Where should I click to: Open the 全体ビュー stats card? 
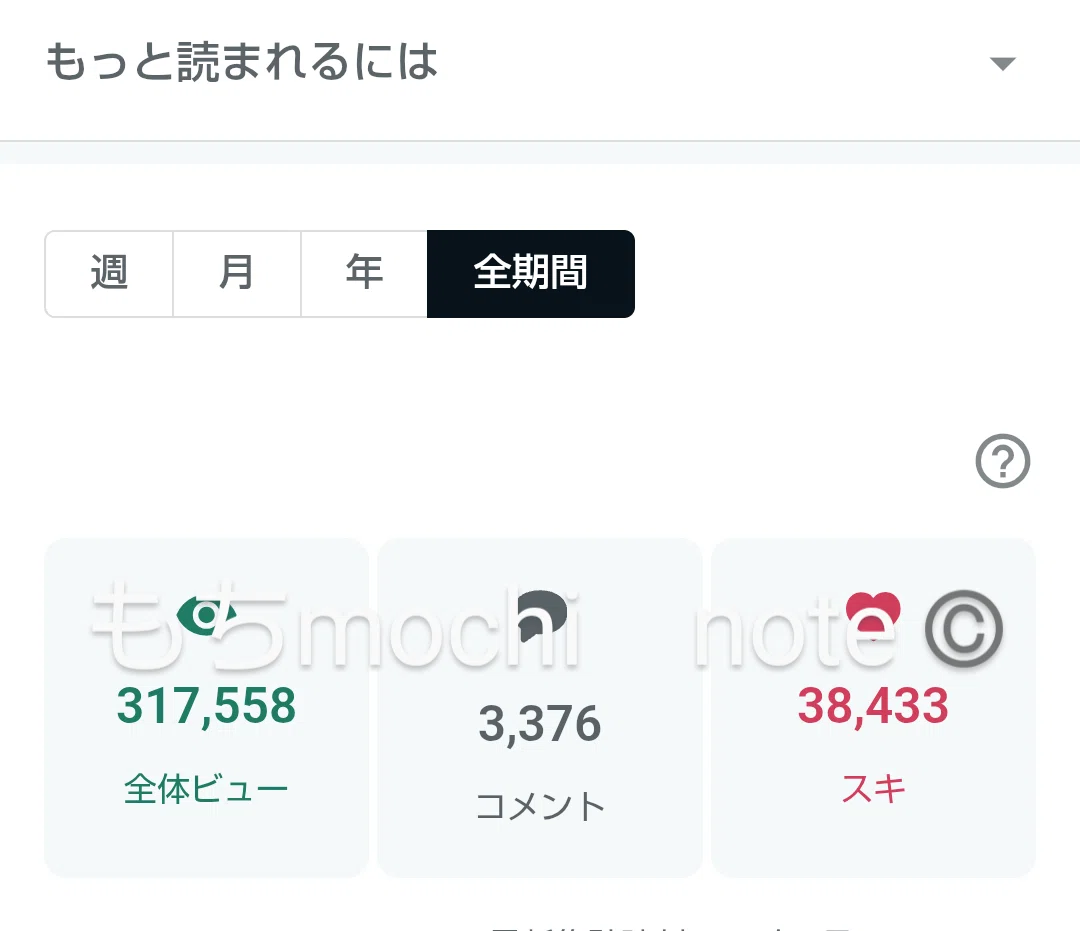(x=207, y=707)
